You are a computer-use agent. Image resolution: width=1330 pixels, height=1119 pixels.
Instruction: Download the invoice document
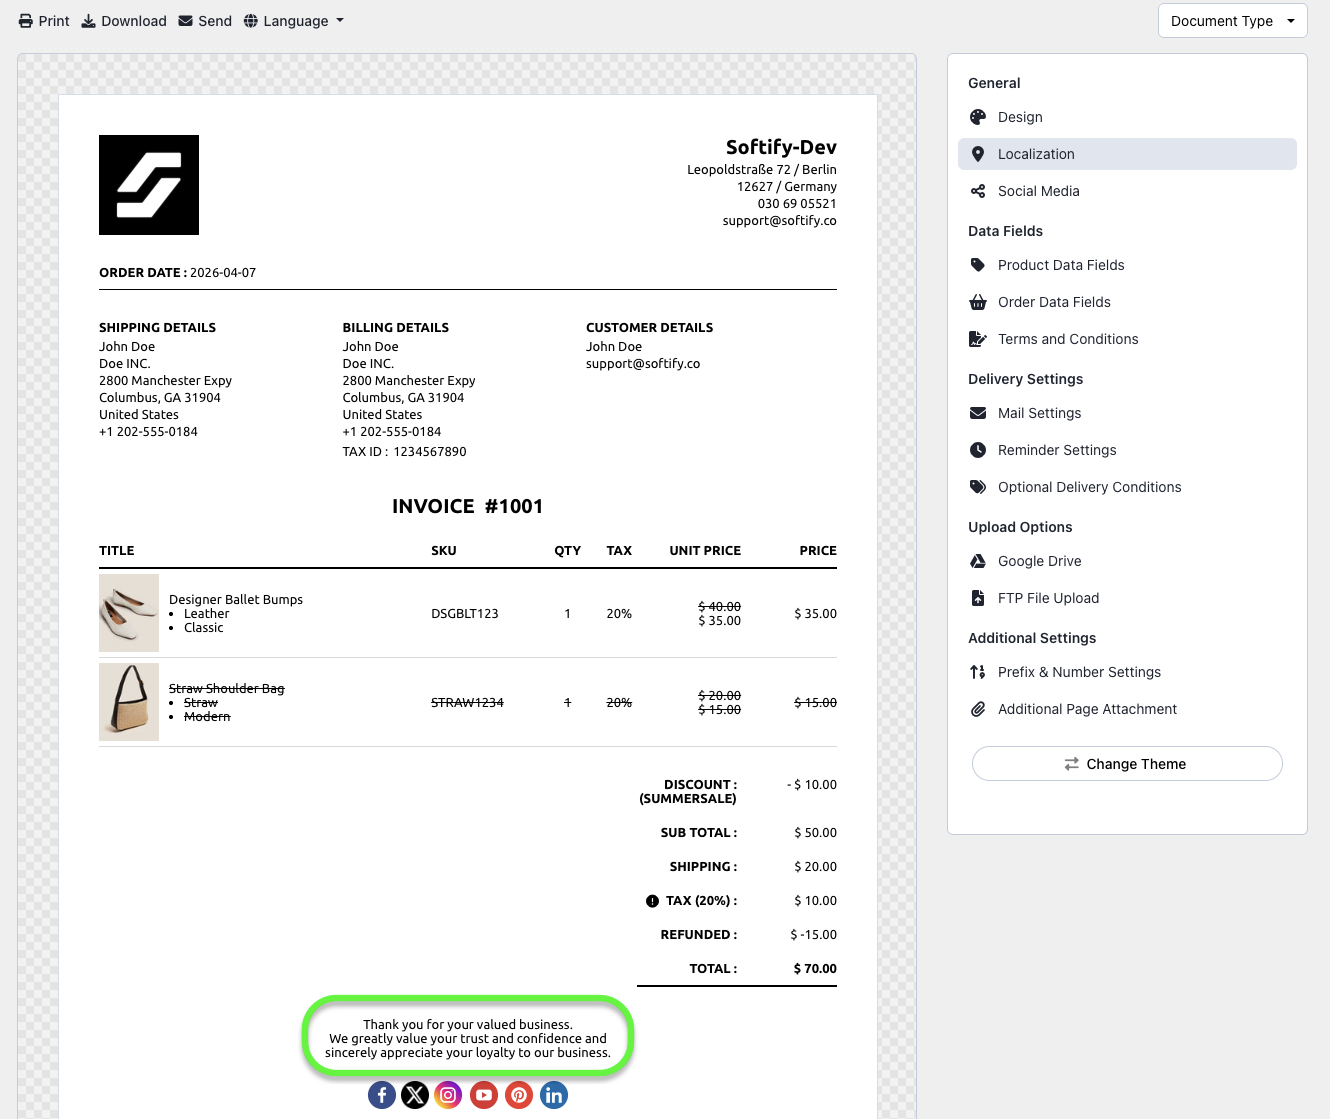[124, 21]
